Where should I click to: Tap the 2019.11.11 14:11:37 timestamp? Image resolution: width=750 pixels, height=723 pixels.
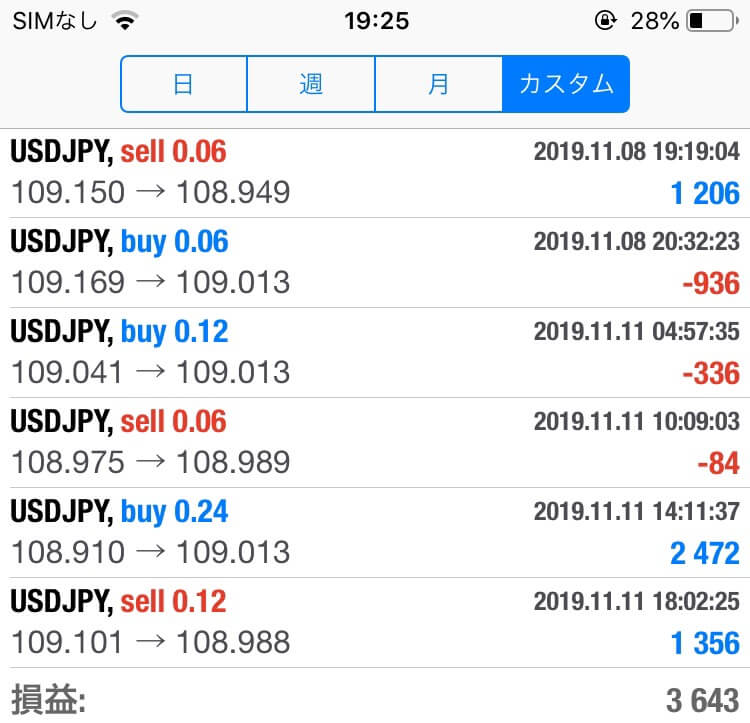pos(637,511)
